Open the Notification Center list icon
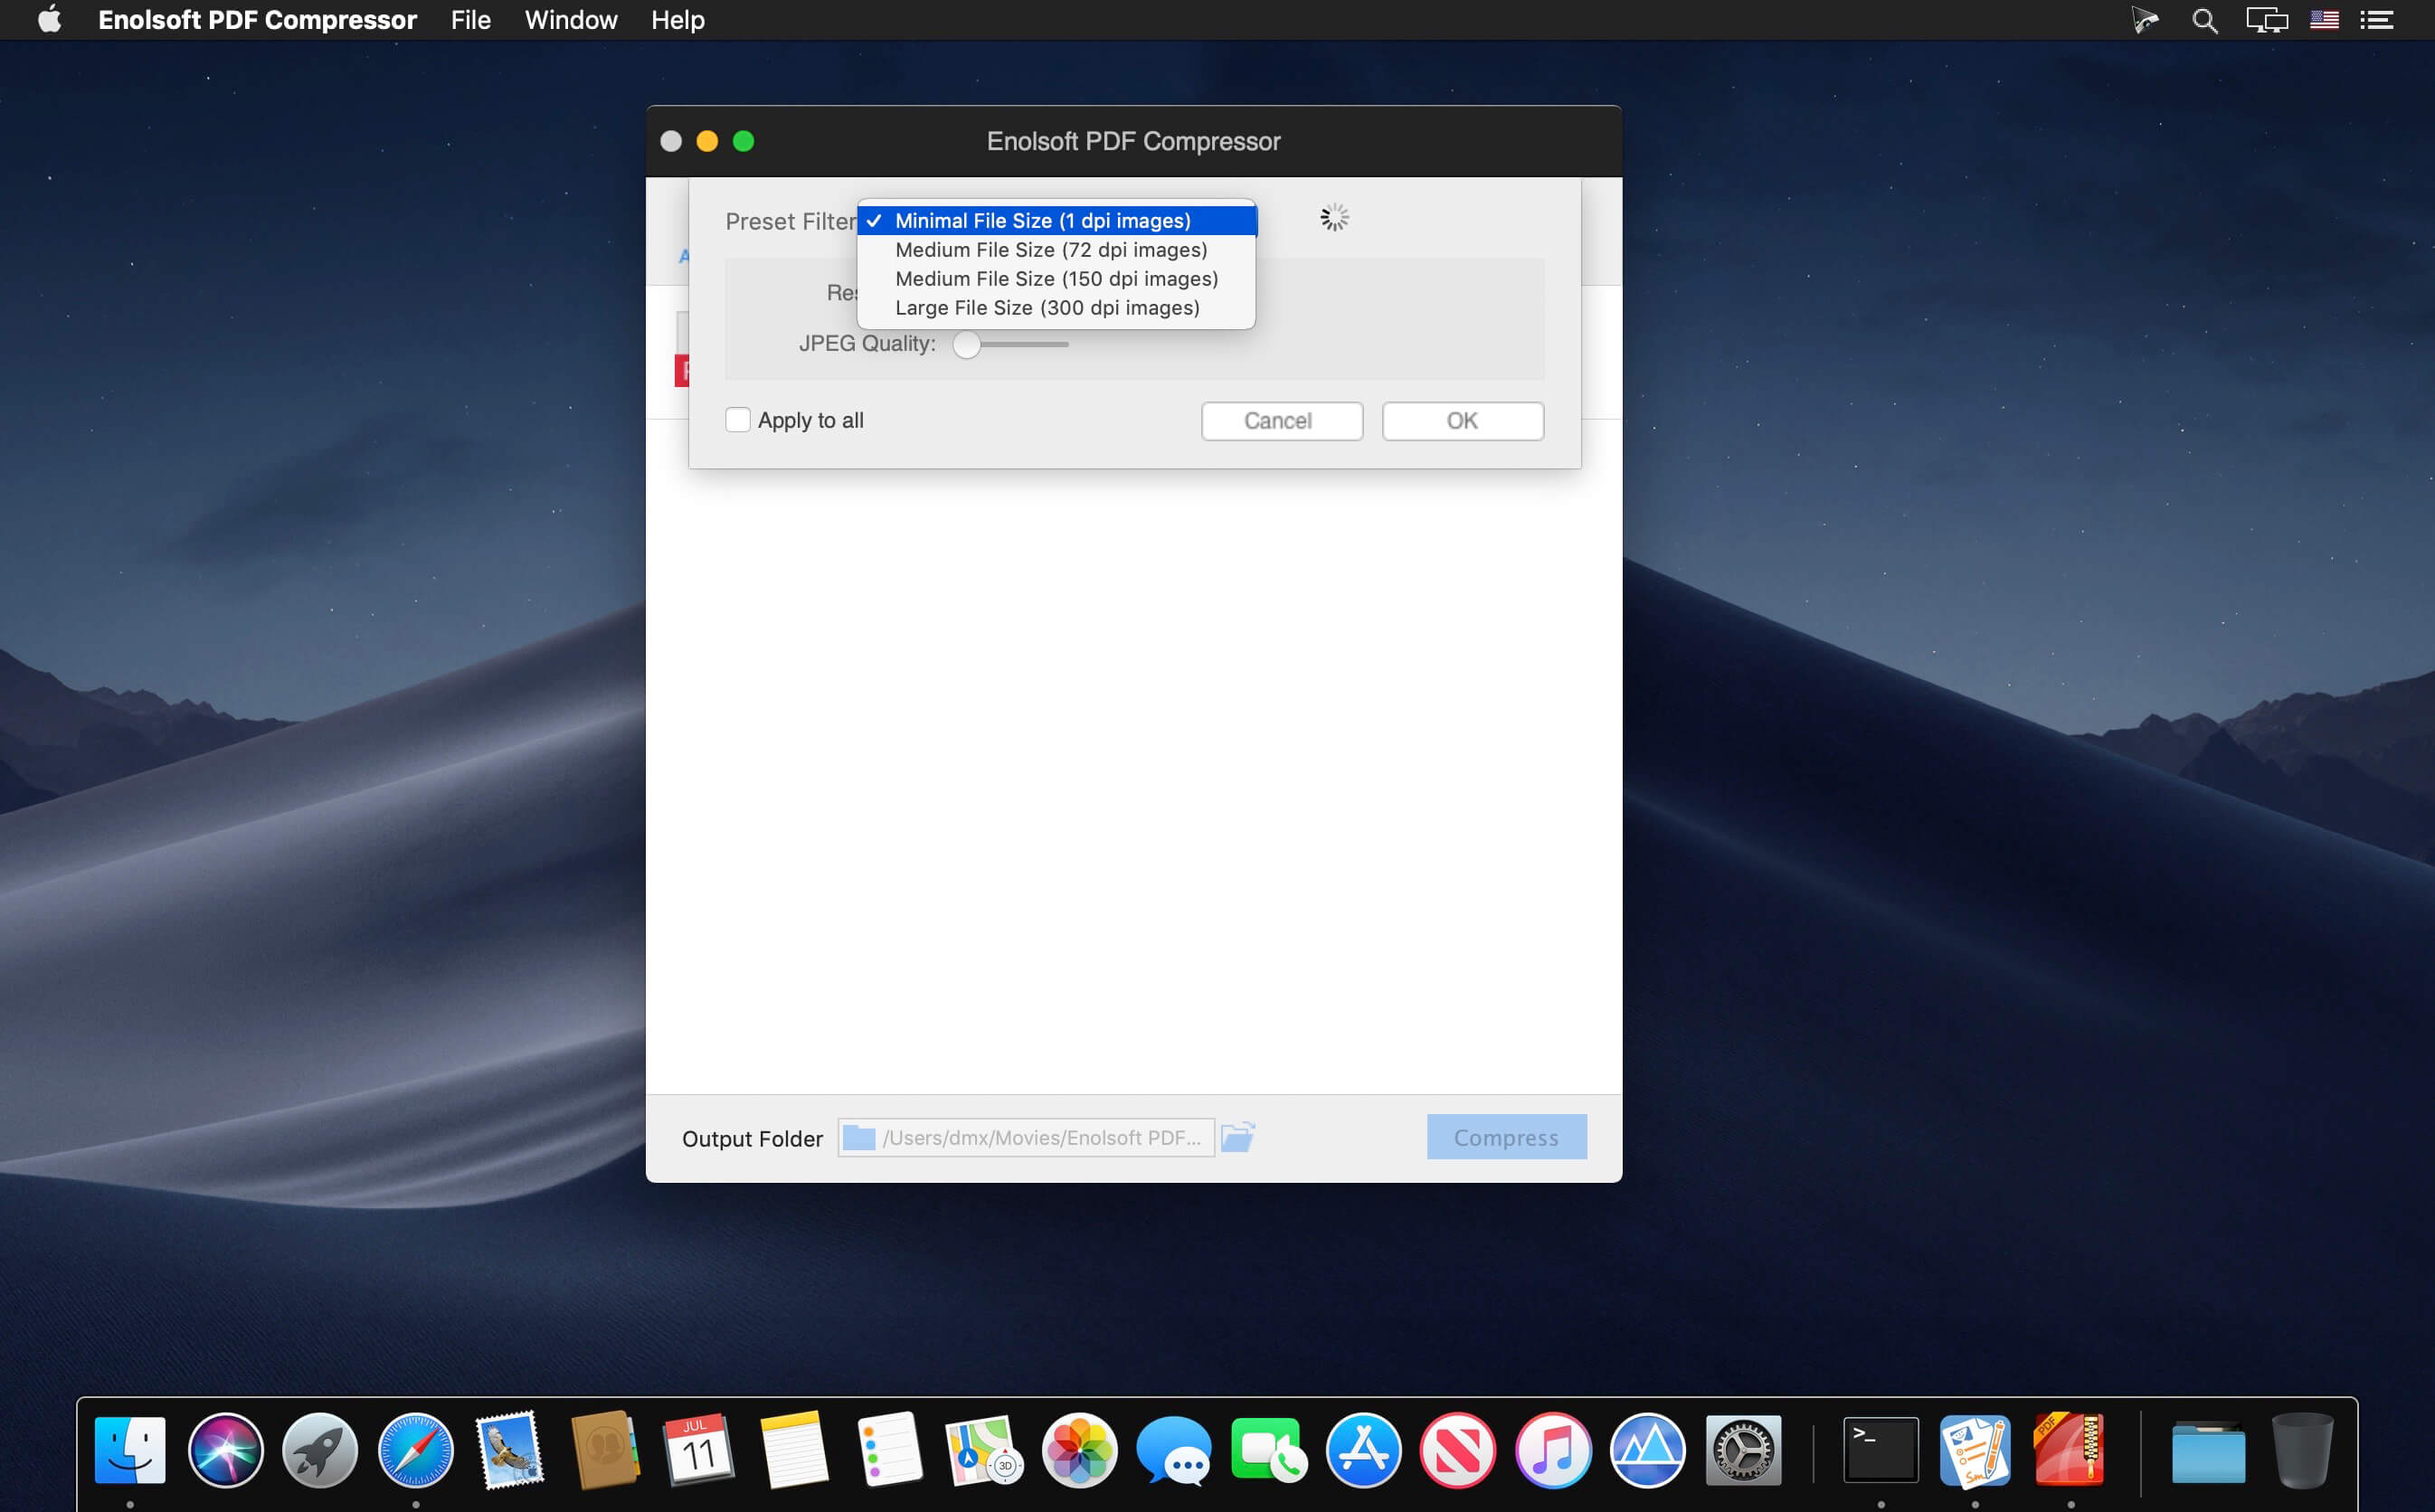Screen dimensions: 2435x1512 click(2376, 20)
